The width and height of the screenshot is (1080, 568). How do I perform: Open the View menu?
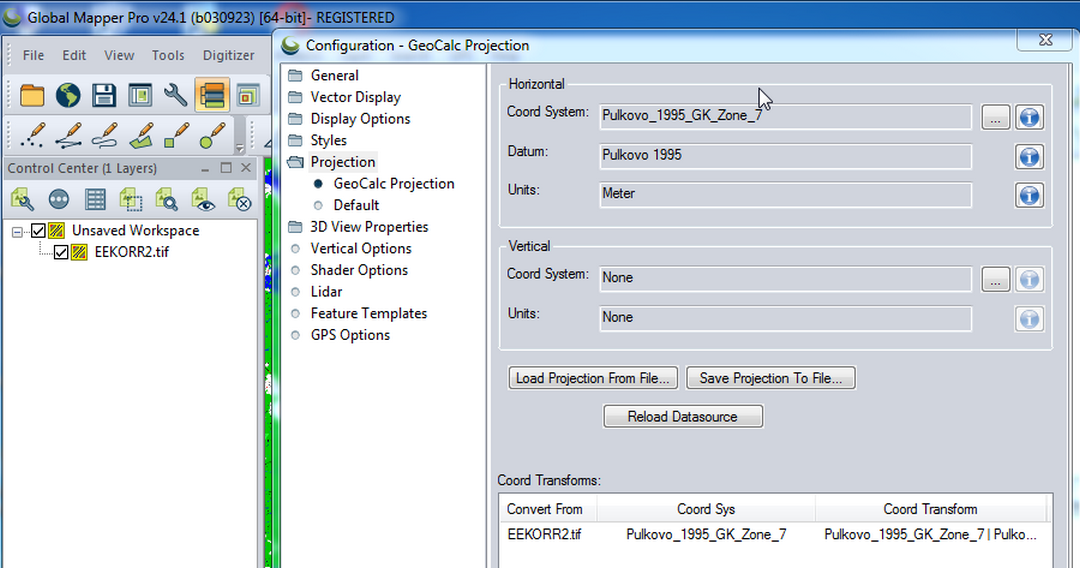(x=119, y=55)
